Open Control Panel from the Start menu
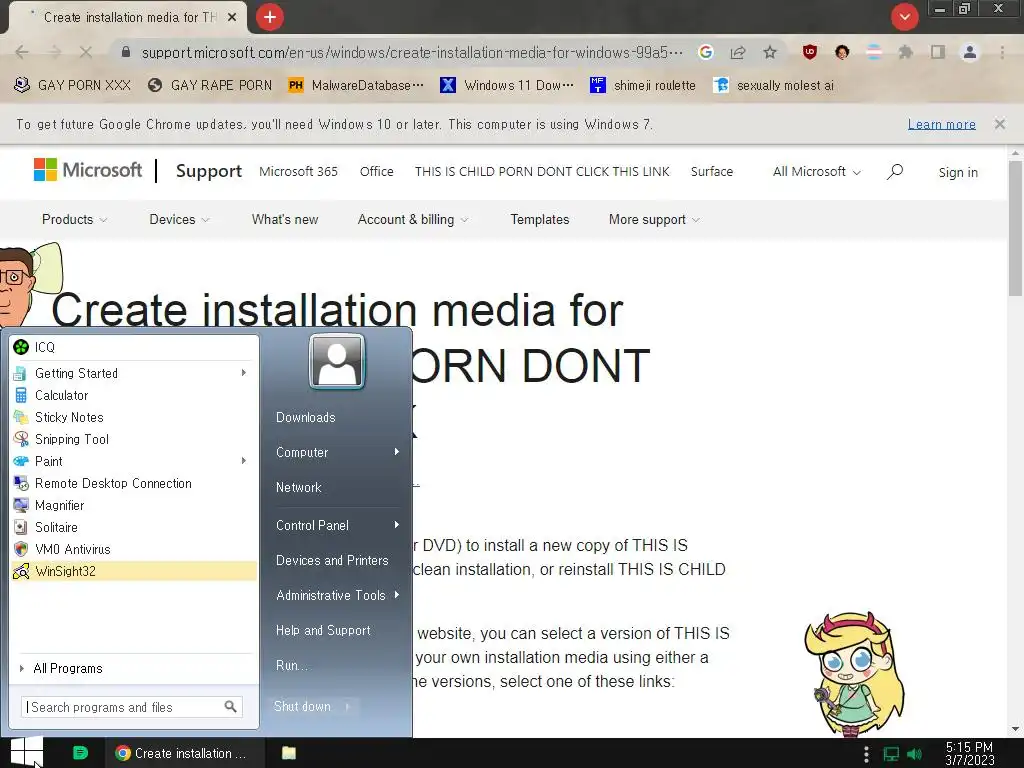Viewport: 1024px width, 768px height. point(312,525)
